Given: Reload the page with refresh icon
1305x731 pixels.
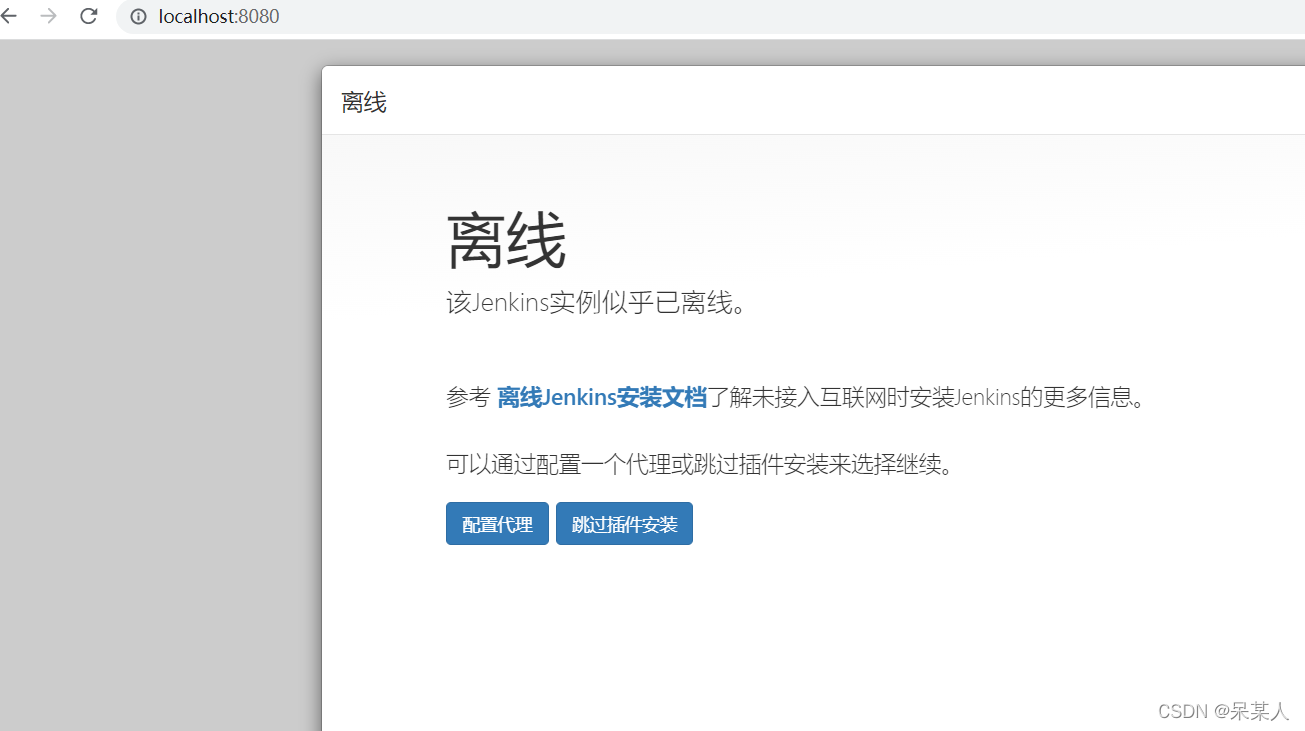Looking at the screenshot, I should point(88,16).
